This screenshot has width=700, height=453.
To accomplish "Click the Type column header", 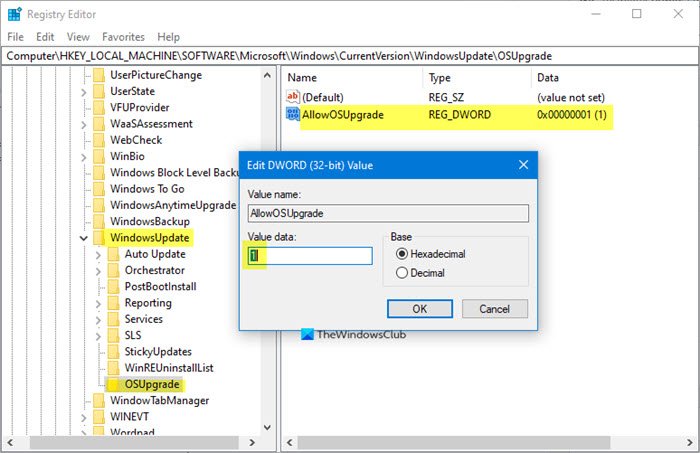I will (x=477, y=78).
